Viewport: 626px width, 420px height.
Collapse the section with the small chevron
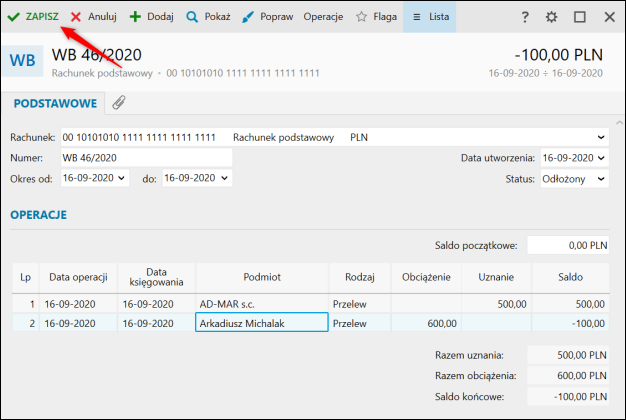pyautogui.click(x=620, y=123)
